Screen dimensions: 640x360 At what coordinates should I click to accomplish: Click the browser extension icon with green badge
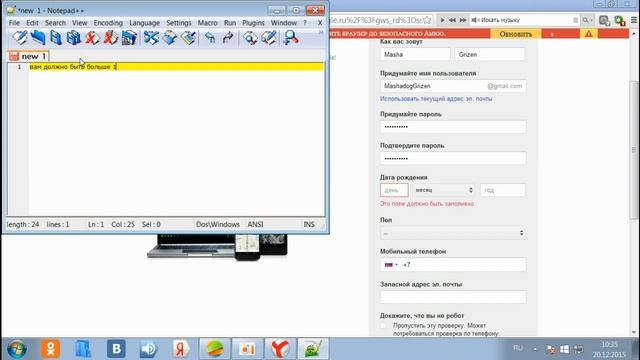tap(620, 20)
